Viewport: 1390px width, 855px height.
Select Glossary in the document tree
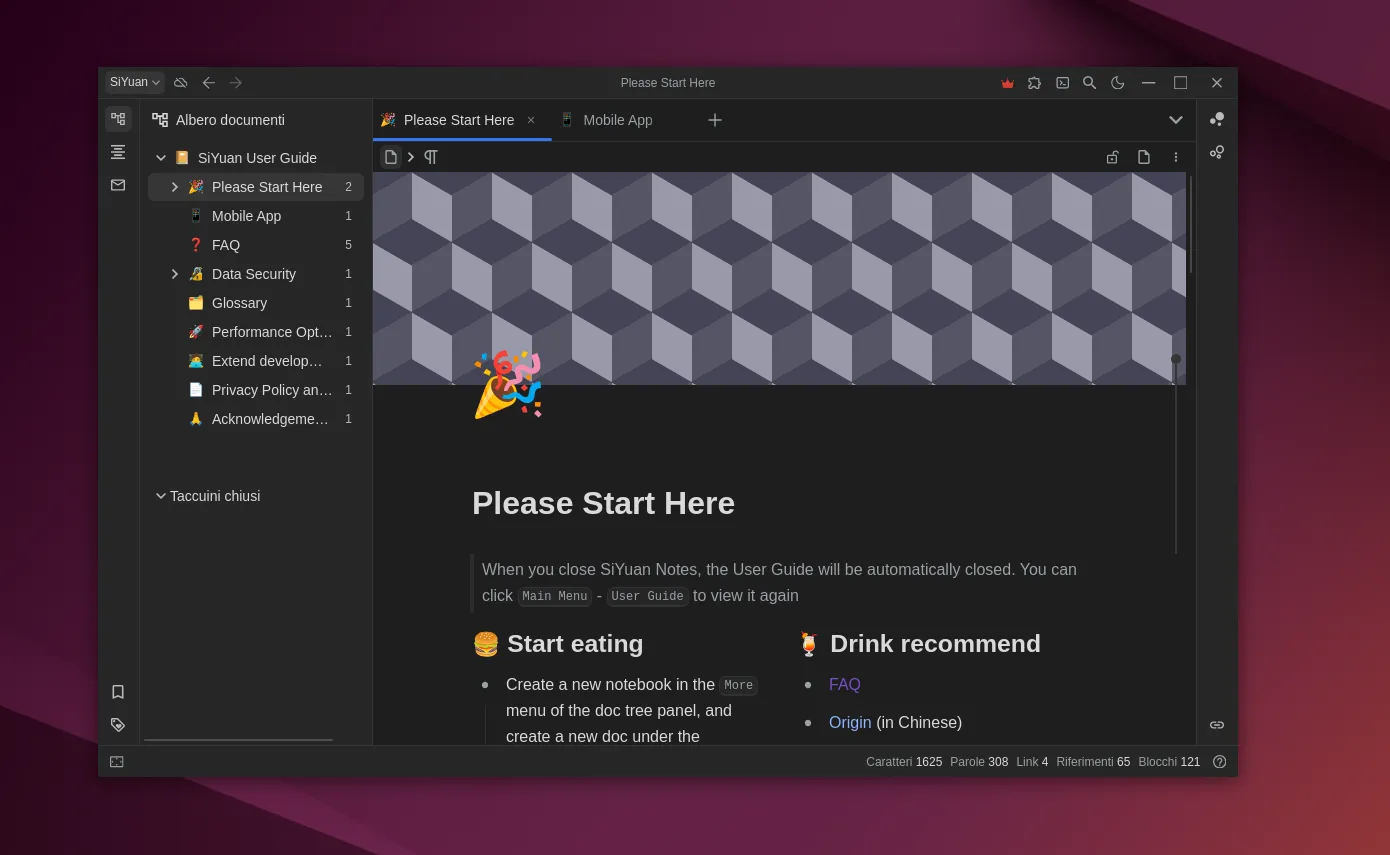239,303
